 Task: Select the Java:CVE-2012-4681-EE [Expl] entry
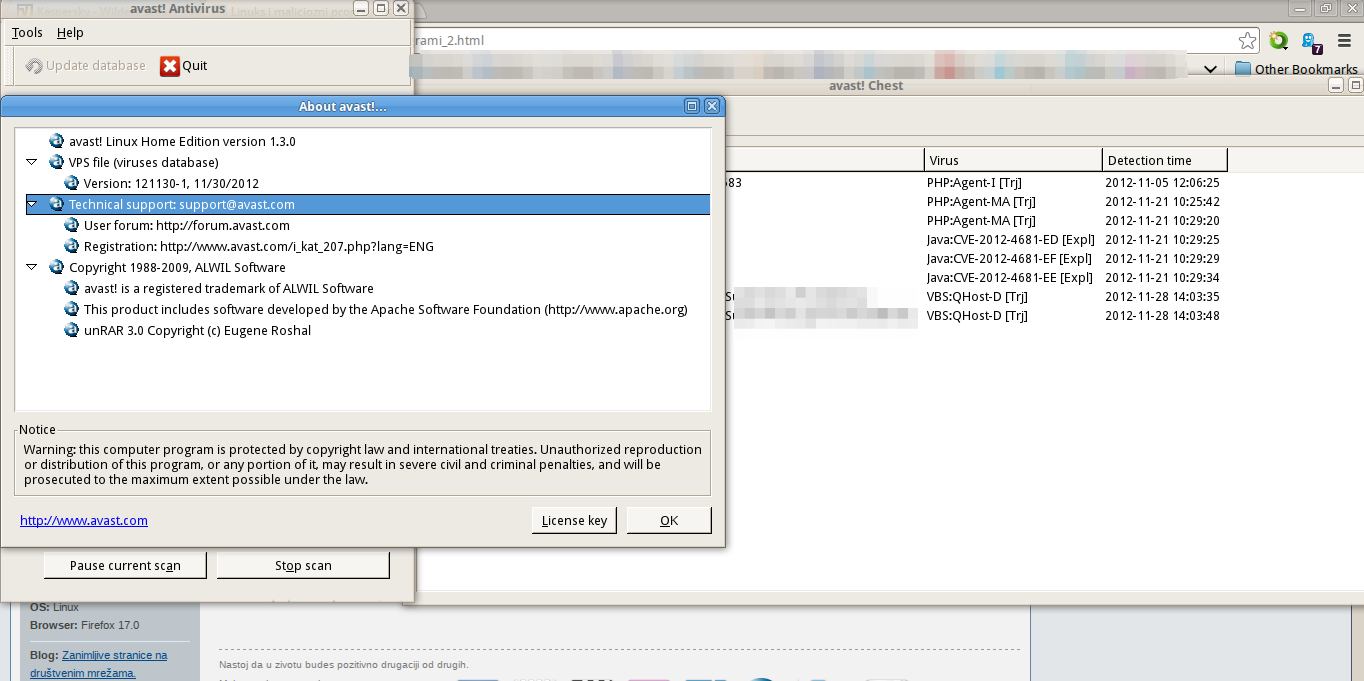coord(1011,278)
